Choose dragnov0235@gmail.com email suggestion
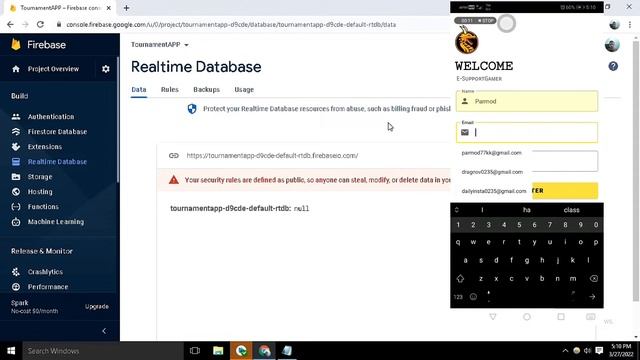640x360 pixels. 492,172
